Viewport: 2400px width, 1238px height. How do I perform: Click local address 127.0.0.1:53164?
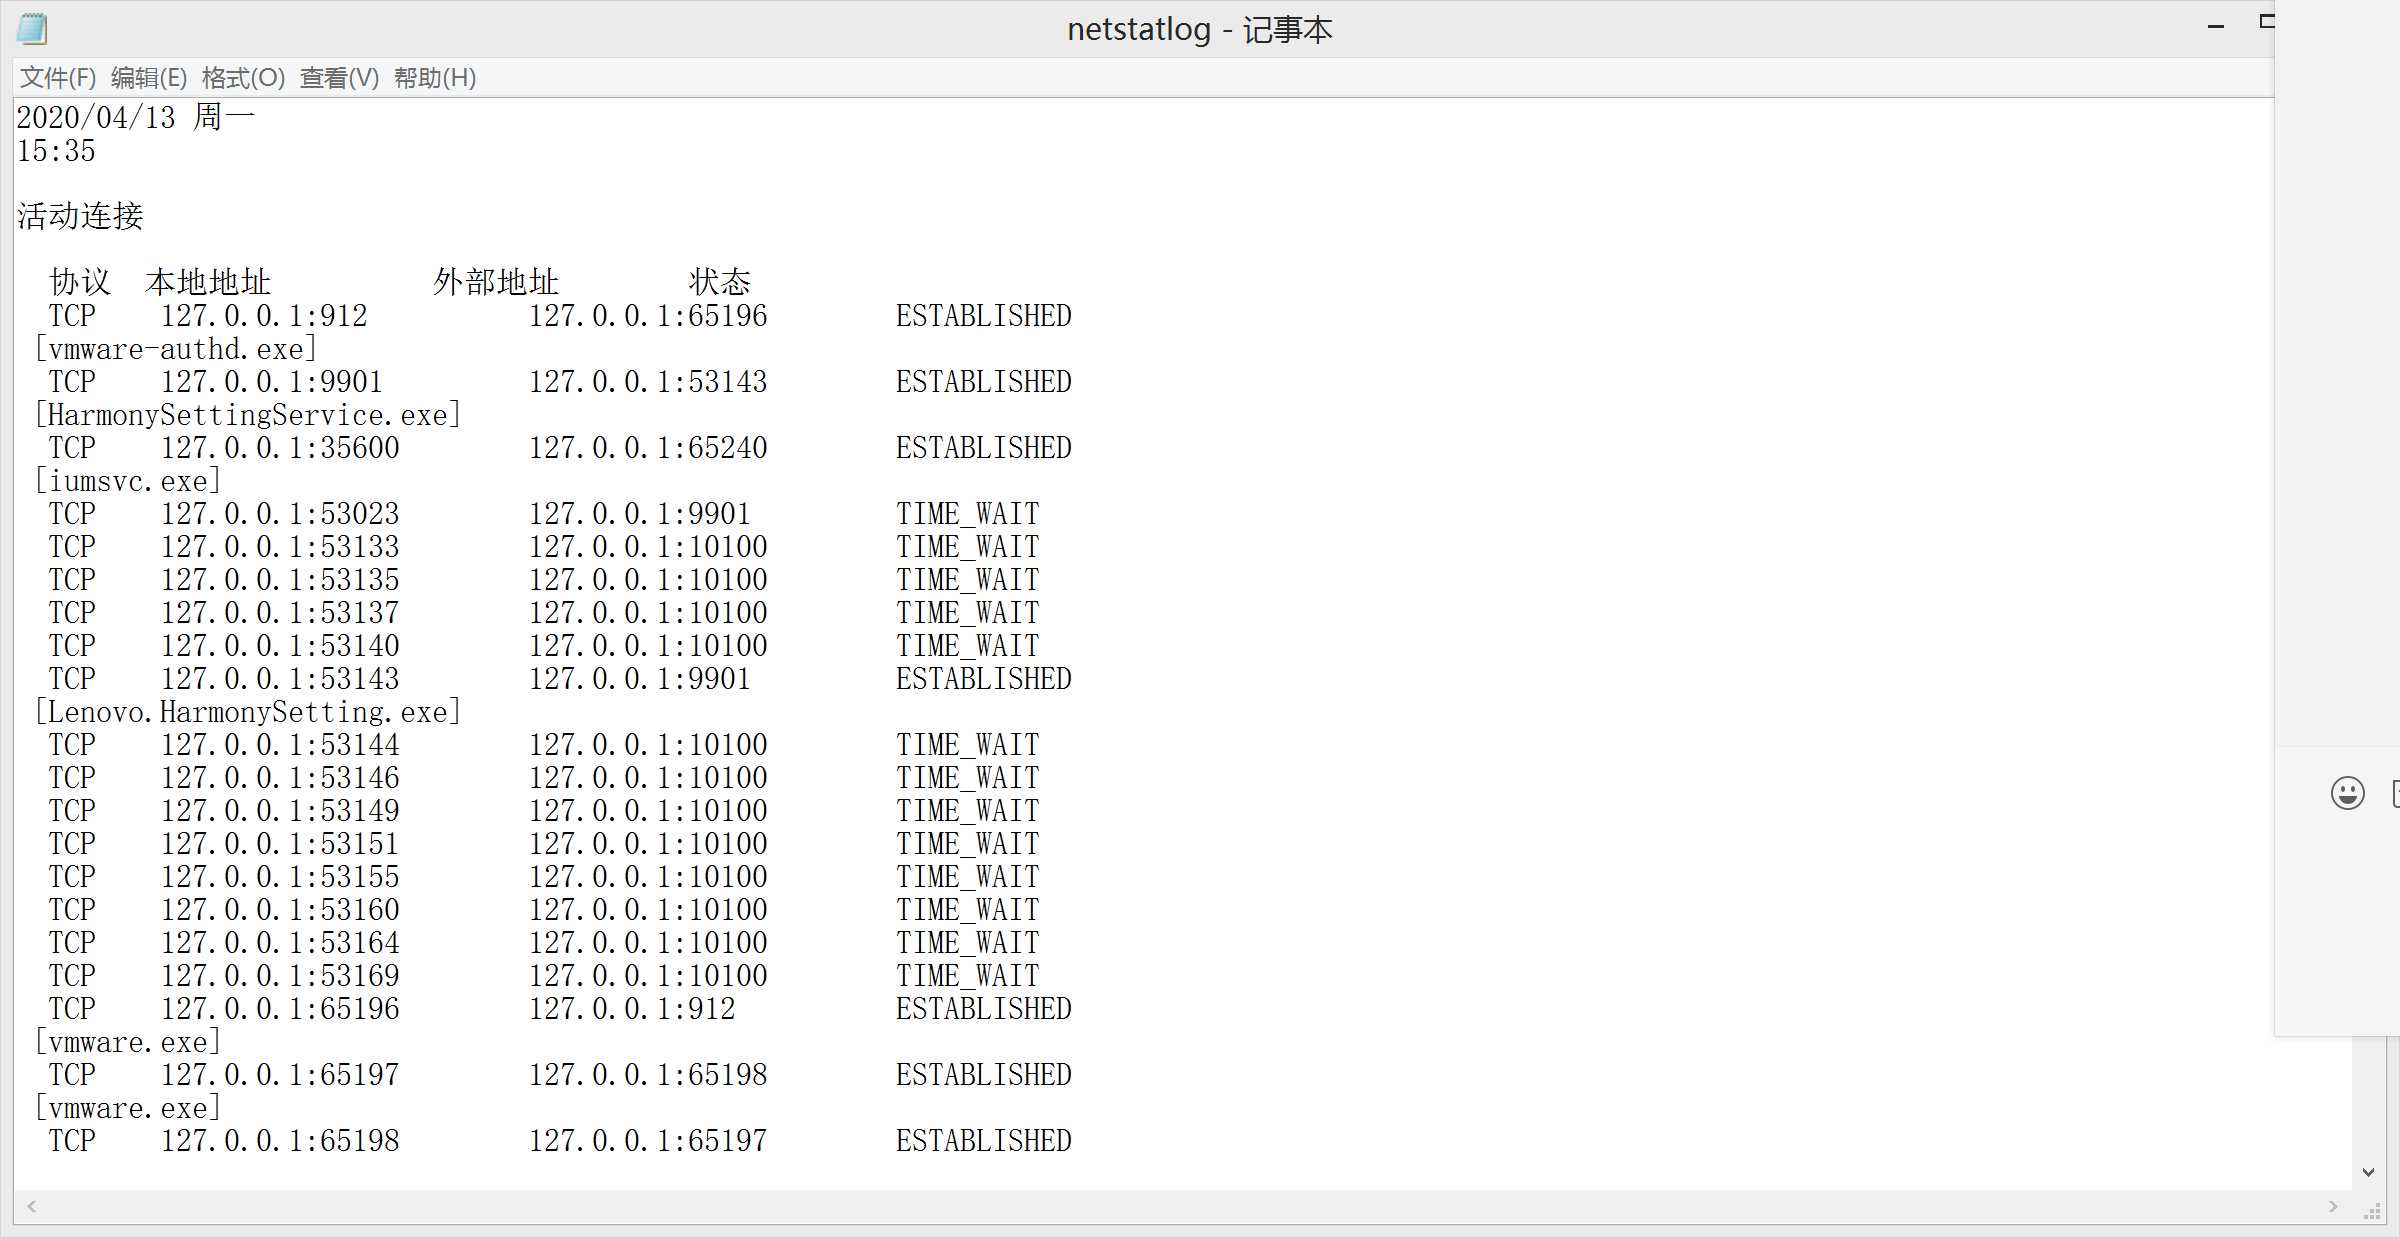pyautogui.click(x=280, y=943)
